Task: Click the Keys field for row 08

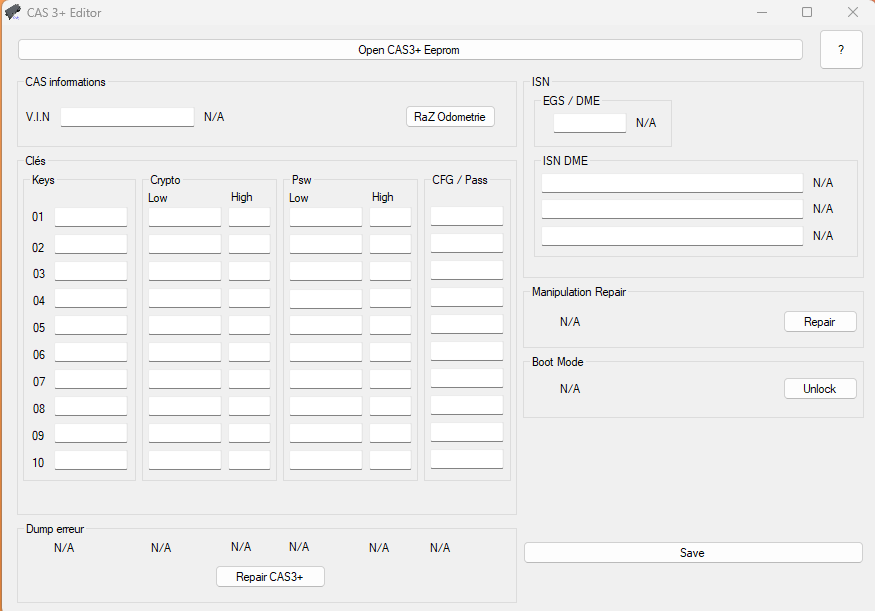Action: click(x=91, y=406)
